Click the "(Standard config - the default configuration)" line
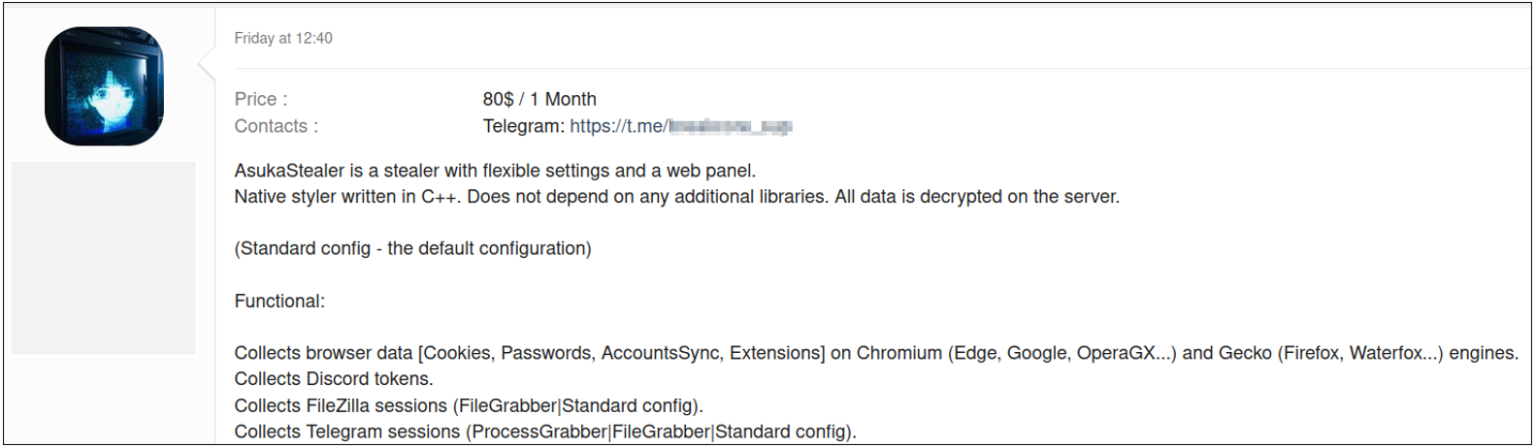Viewport: 1536px width, 448px height. (413, 248)
